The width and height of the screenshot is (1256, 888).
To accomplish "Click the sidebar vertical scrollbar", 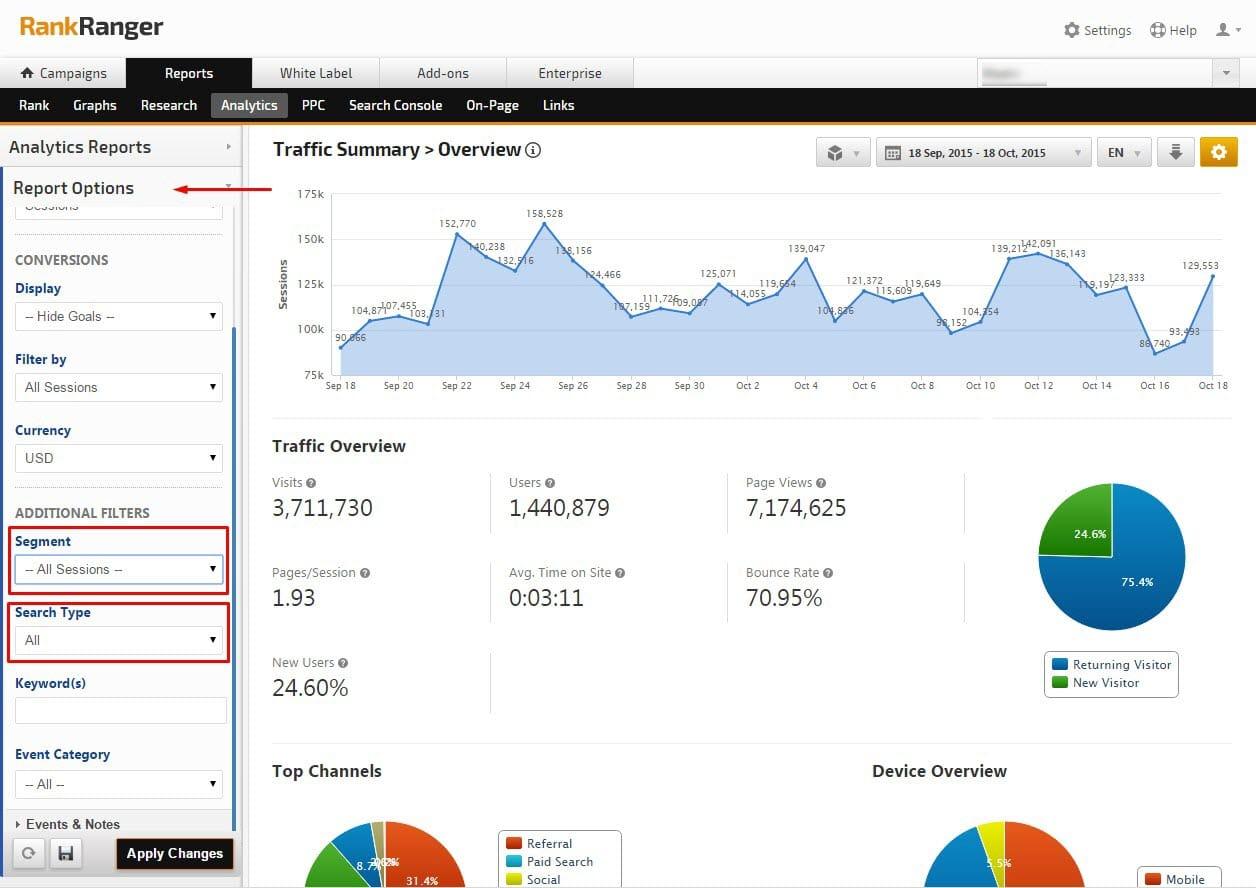I will click(x=234, y=578).
